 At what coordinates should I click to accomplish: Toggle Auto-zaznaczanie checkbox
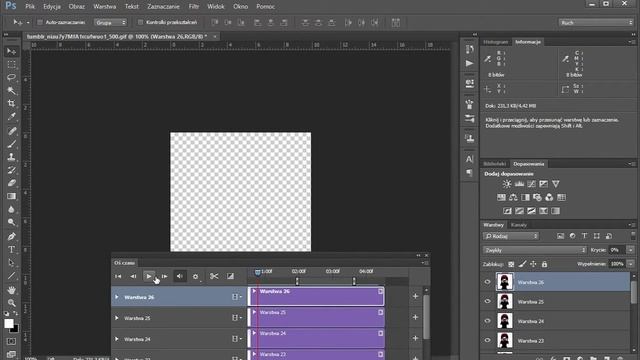pos(40,22)
